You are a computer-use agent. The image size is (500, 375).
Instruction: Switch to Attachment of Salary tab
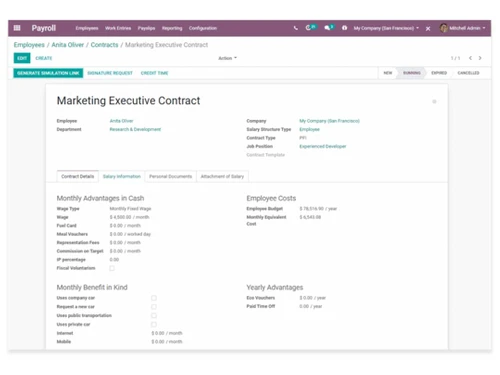[222, 176]
